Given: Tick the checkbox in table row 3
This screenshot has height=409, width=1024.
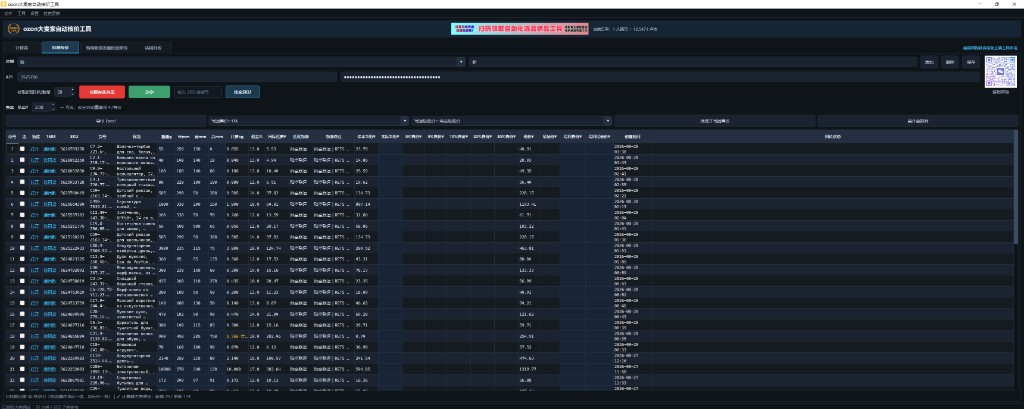Looking at the screenshot, I should pyautogui.click(x=23, y=171).
